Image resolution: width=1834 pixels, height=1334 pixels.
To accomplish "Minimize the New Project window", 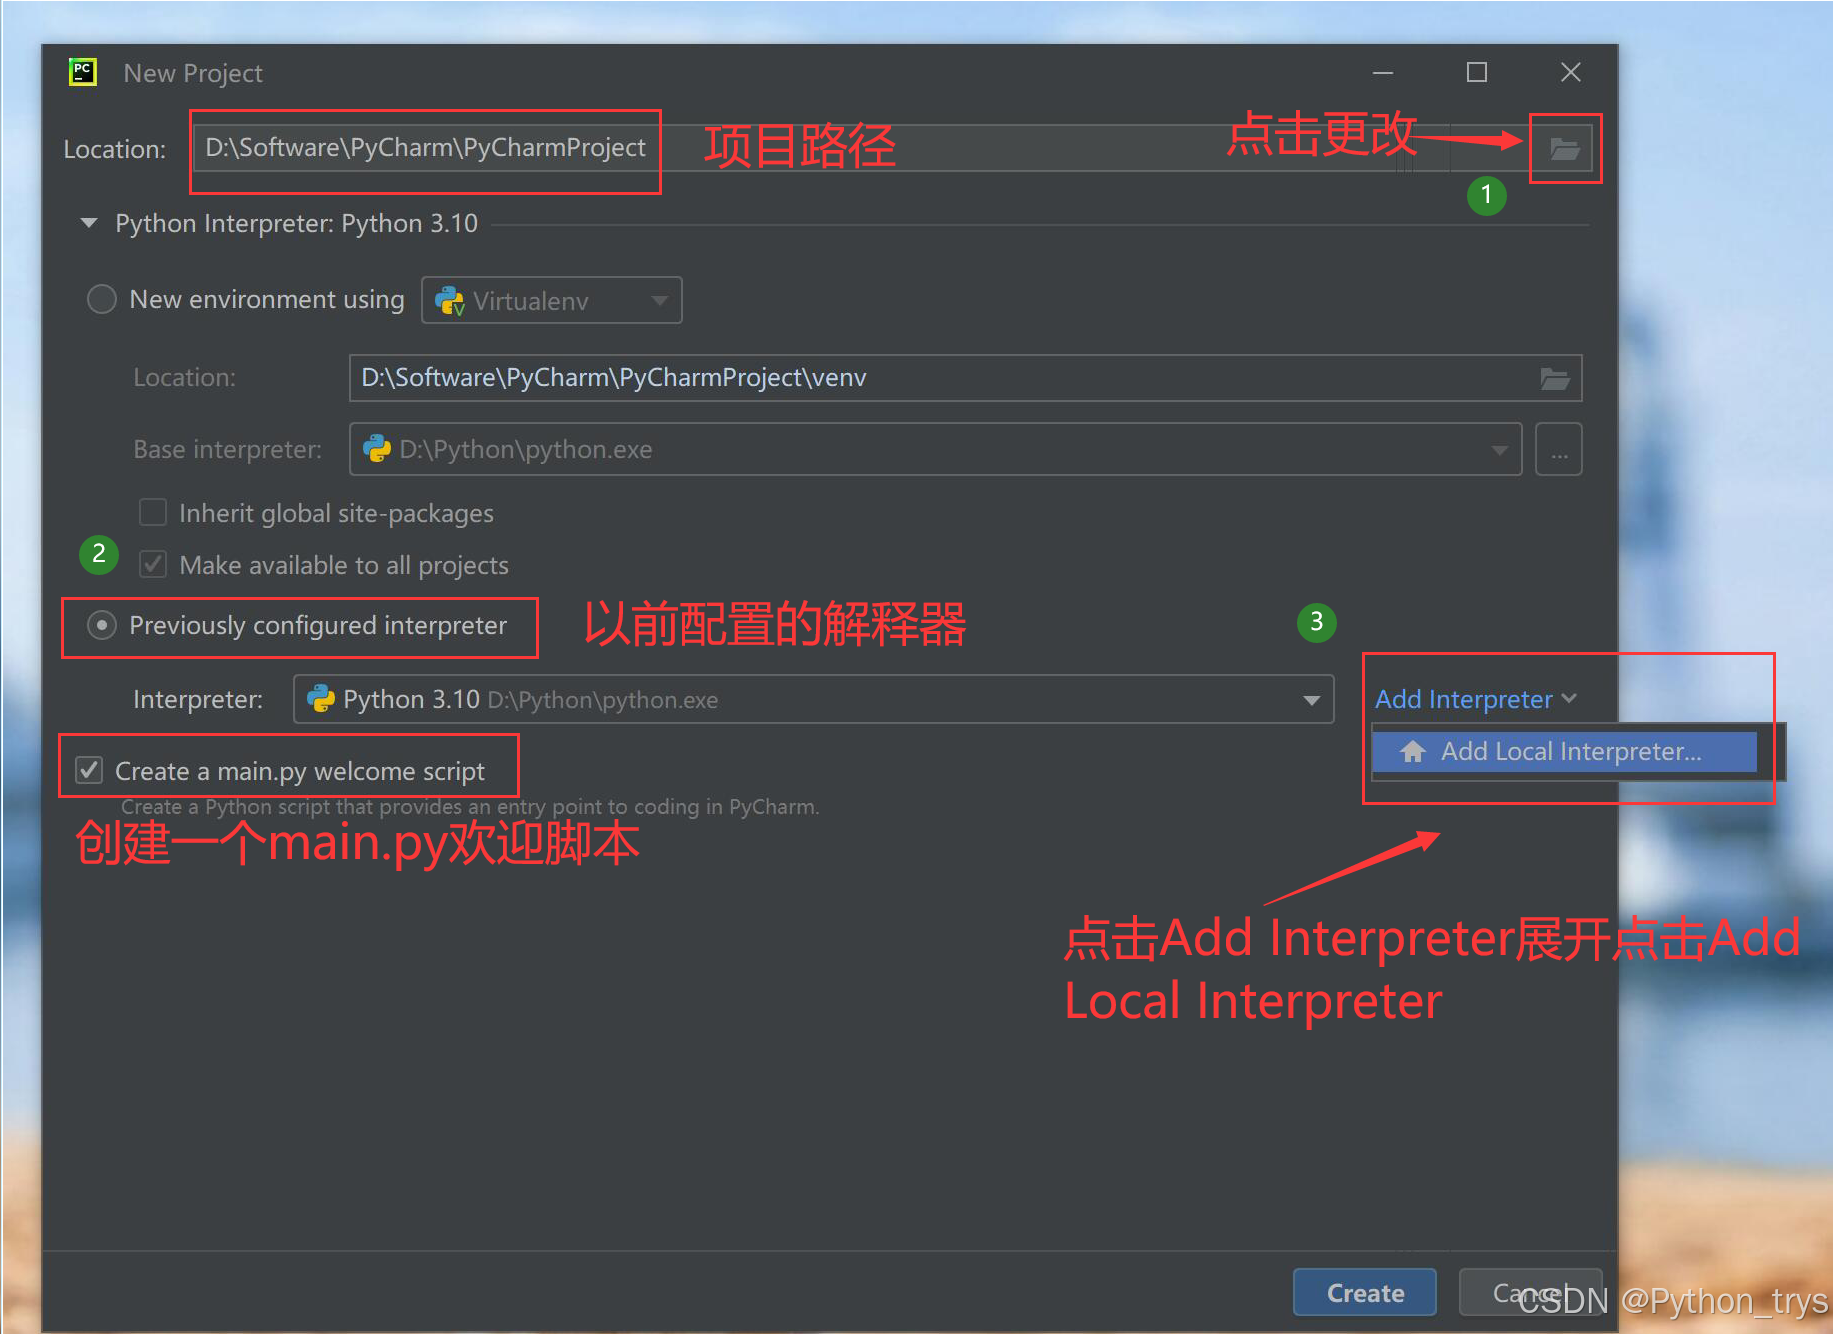I will (x=1383, y=73).
